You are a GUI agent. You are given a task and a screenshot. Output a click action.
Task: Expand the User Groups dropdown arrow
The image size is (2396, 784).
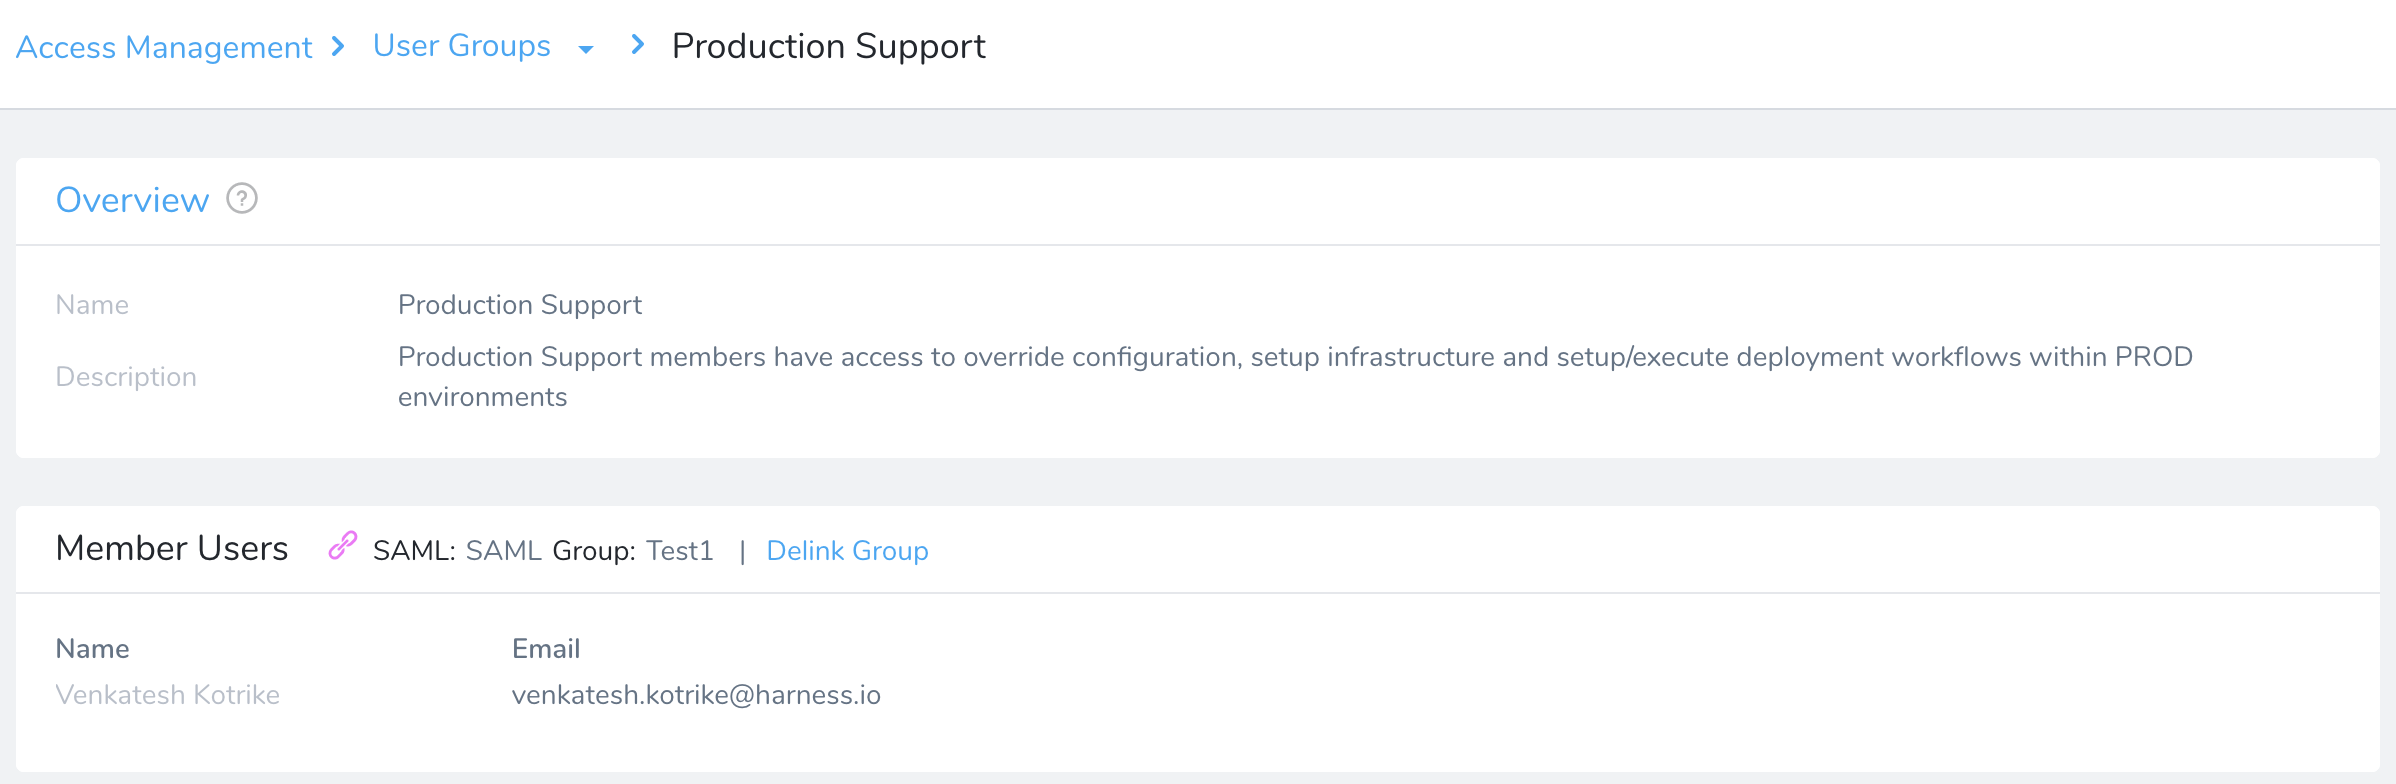coord(586,50)
